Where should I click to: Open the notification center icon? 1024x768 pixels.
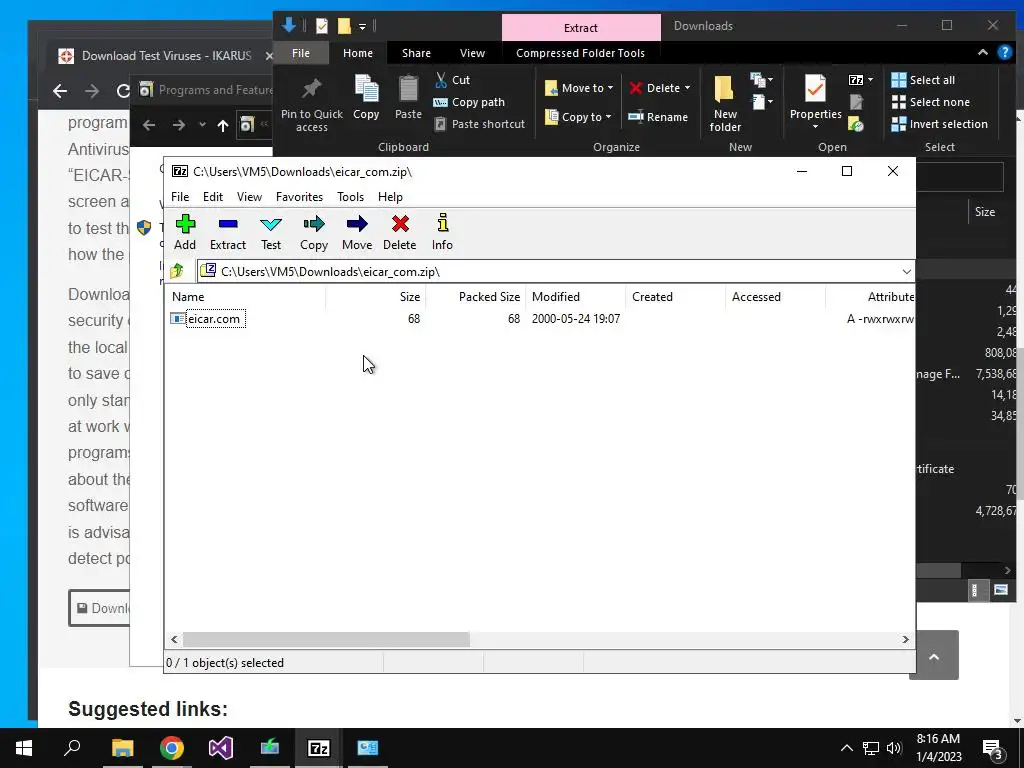993,748
